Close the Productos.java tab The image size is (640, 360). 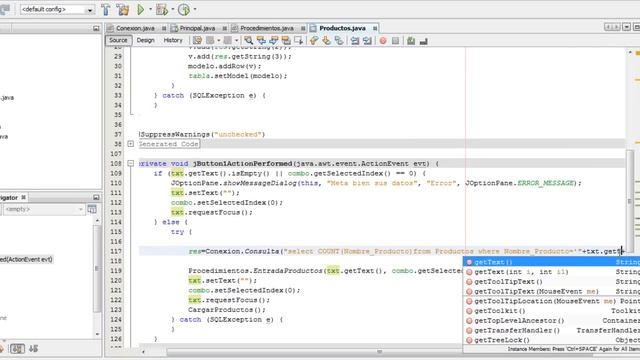click(x=375, y=28)
